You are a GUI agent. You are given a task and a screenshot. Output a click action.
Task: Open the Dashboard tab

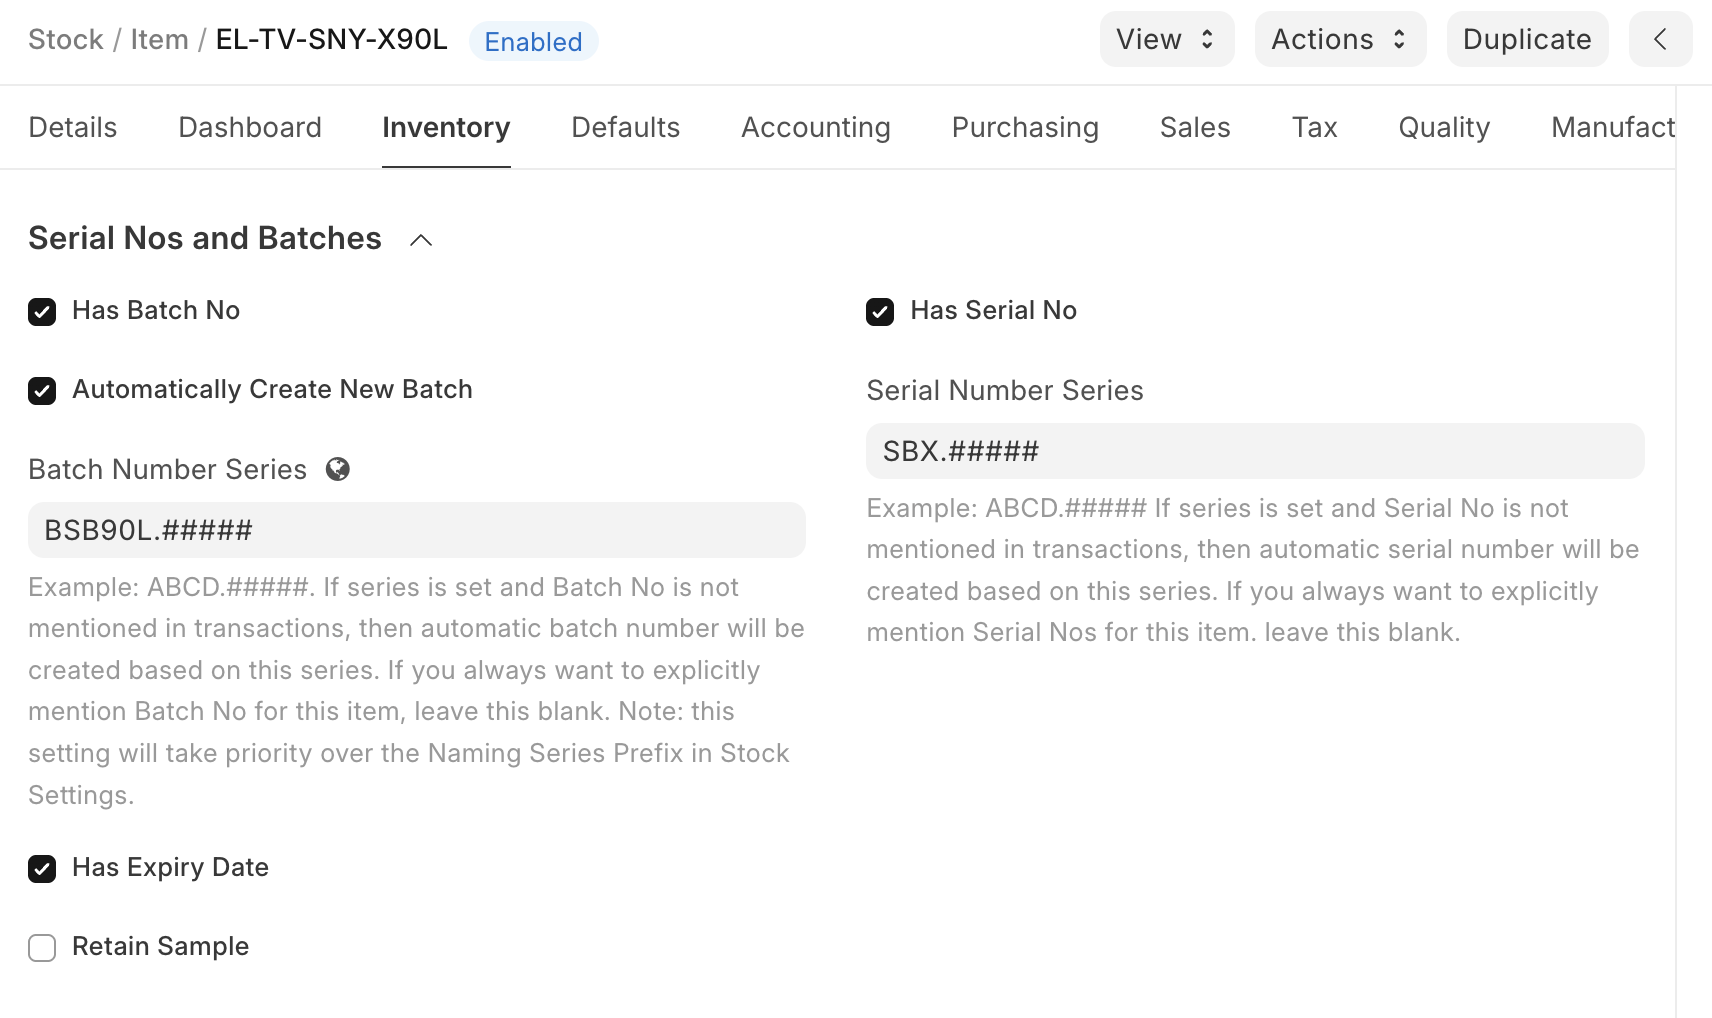pyautogui.click(x=250, y=128)
